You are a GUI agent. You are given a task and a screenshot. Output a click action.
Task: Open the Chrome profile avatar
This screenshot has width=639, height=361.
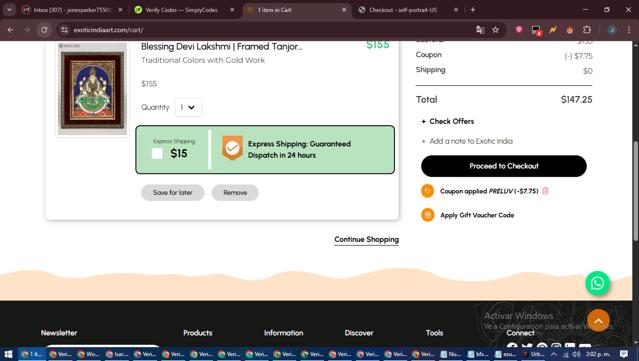(612, 30)
